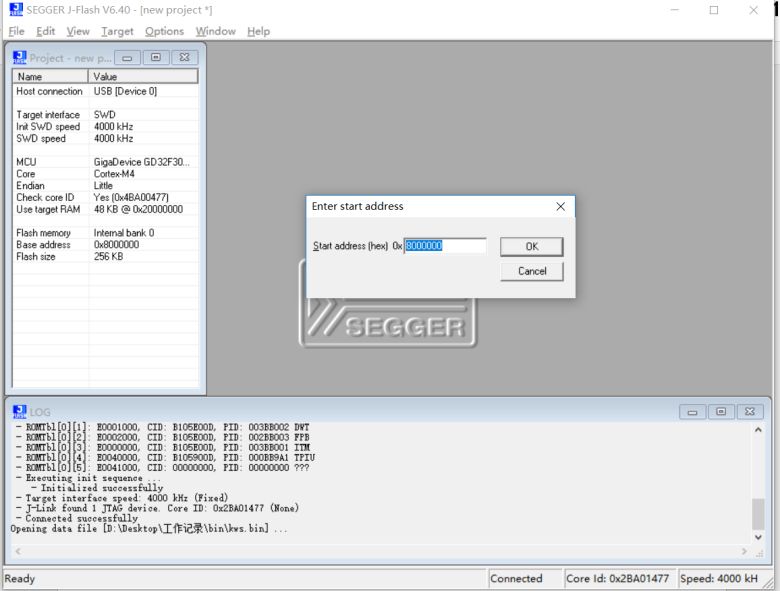Image resolution: width=780 pixels, height=591 pixels.
Task: Click the Connected status bar entry
Action: pos(525,579)
